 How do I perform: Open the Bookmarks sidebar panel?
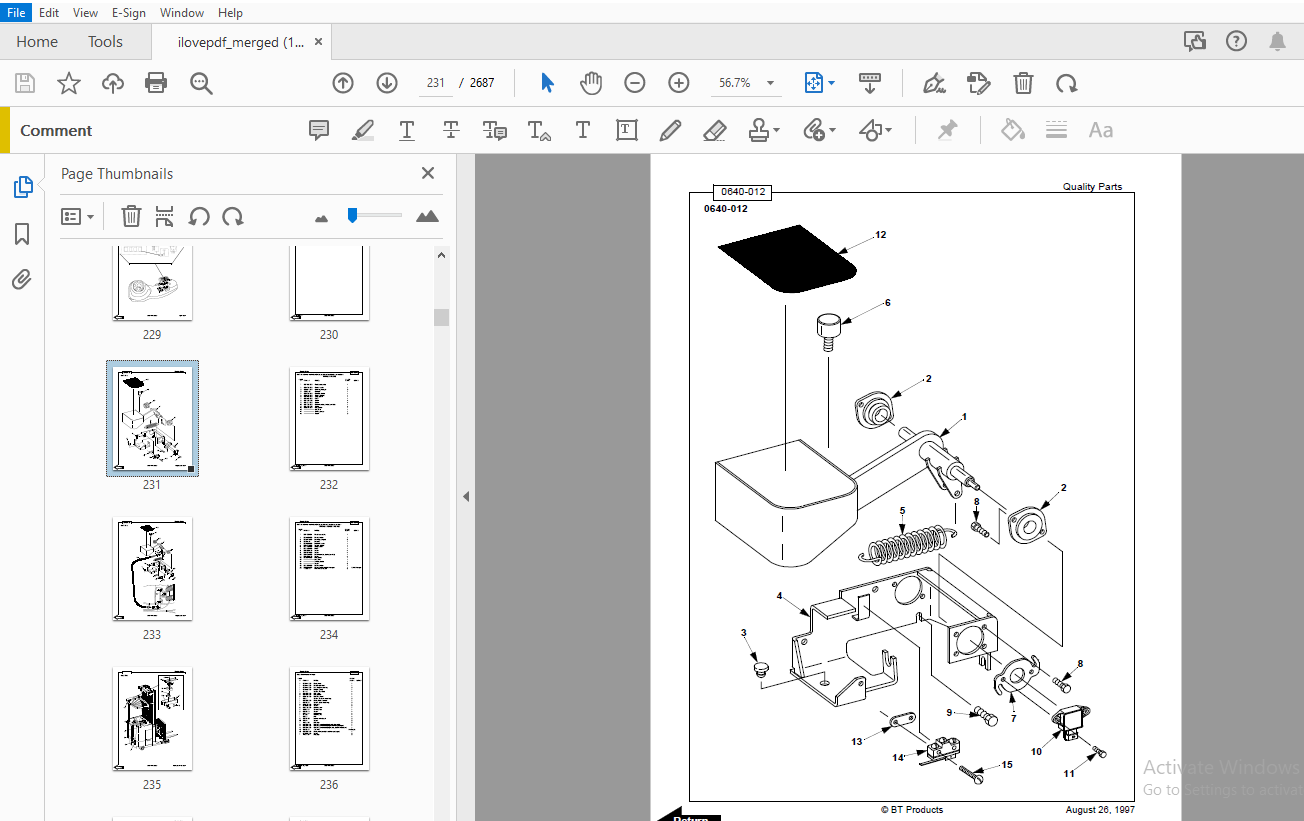22,234
